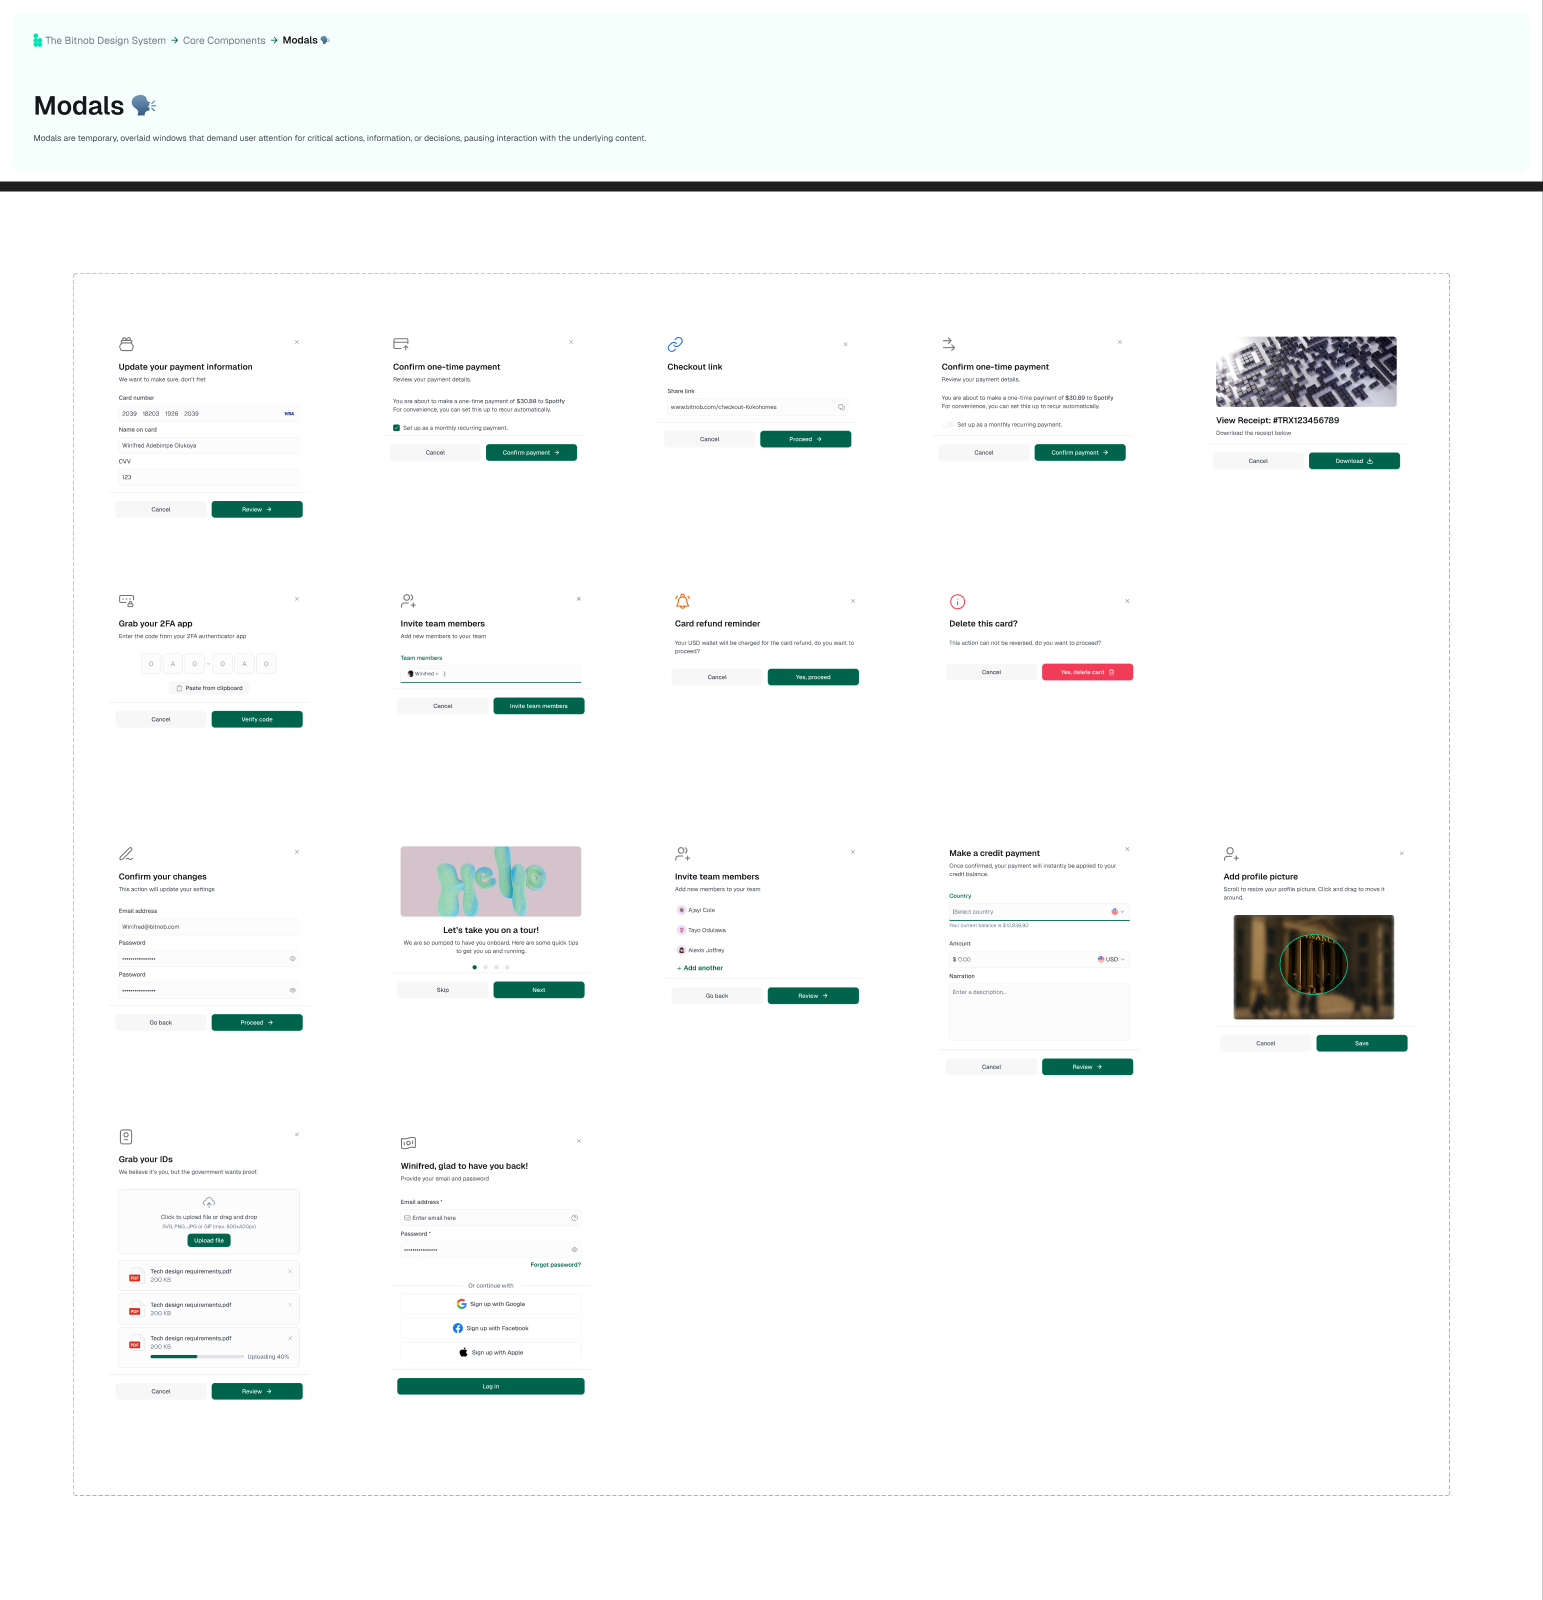This screenshot has width=1543, height=1600.
Task: Click the add-user icon above Add profile picture
Action: (1232, 854)
